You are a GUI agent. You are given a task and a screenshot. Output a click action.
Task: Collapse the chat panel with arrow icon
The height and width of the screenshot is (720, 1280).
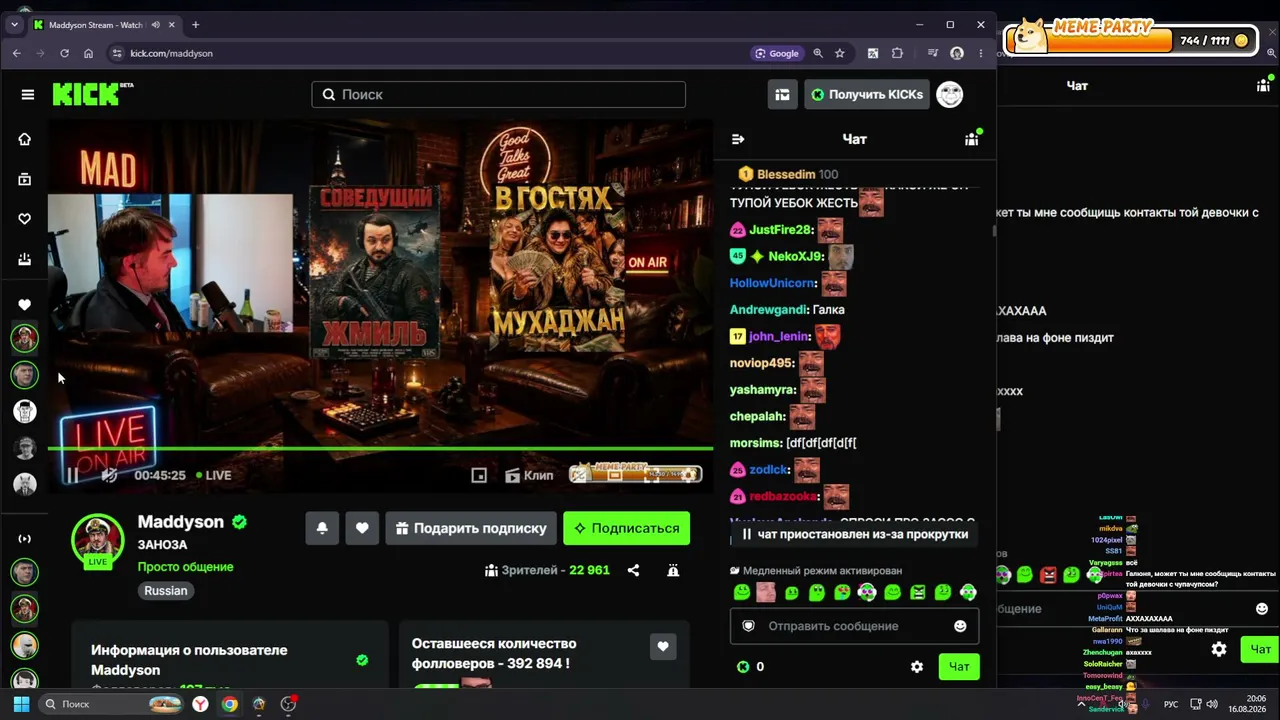tap(738, 139)
